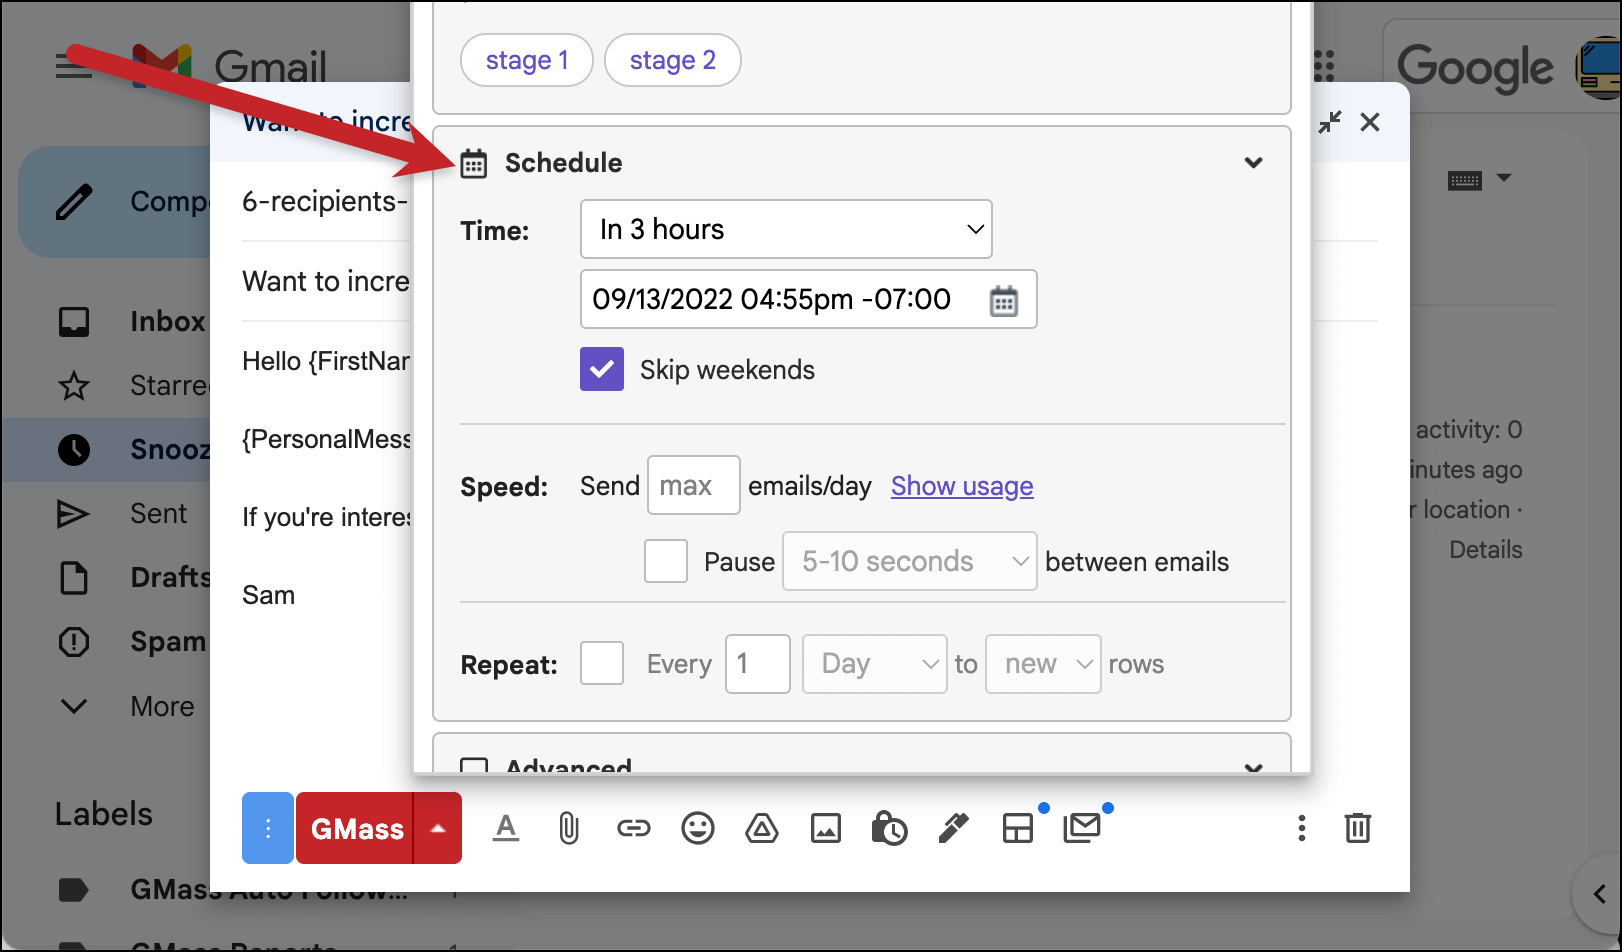Viewport: 1622px width, 952px height.
Task: Open the input tools dropdown arrow
Action: pos(1504,179)
